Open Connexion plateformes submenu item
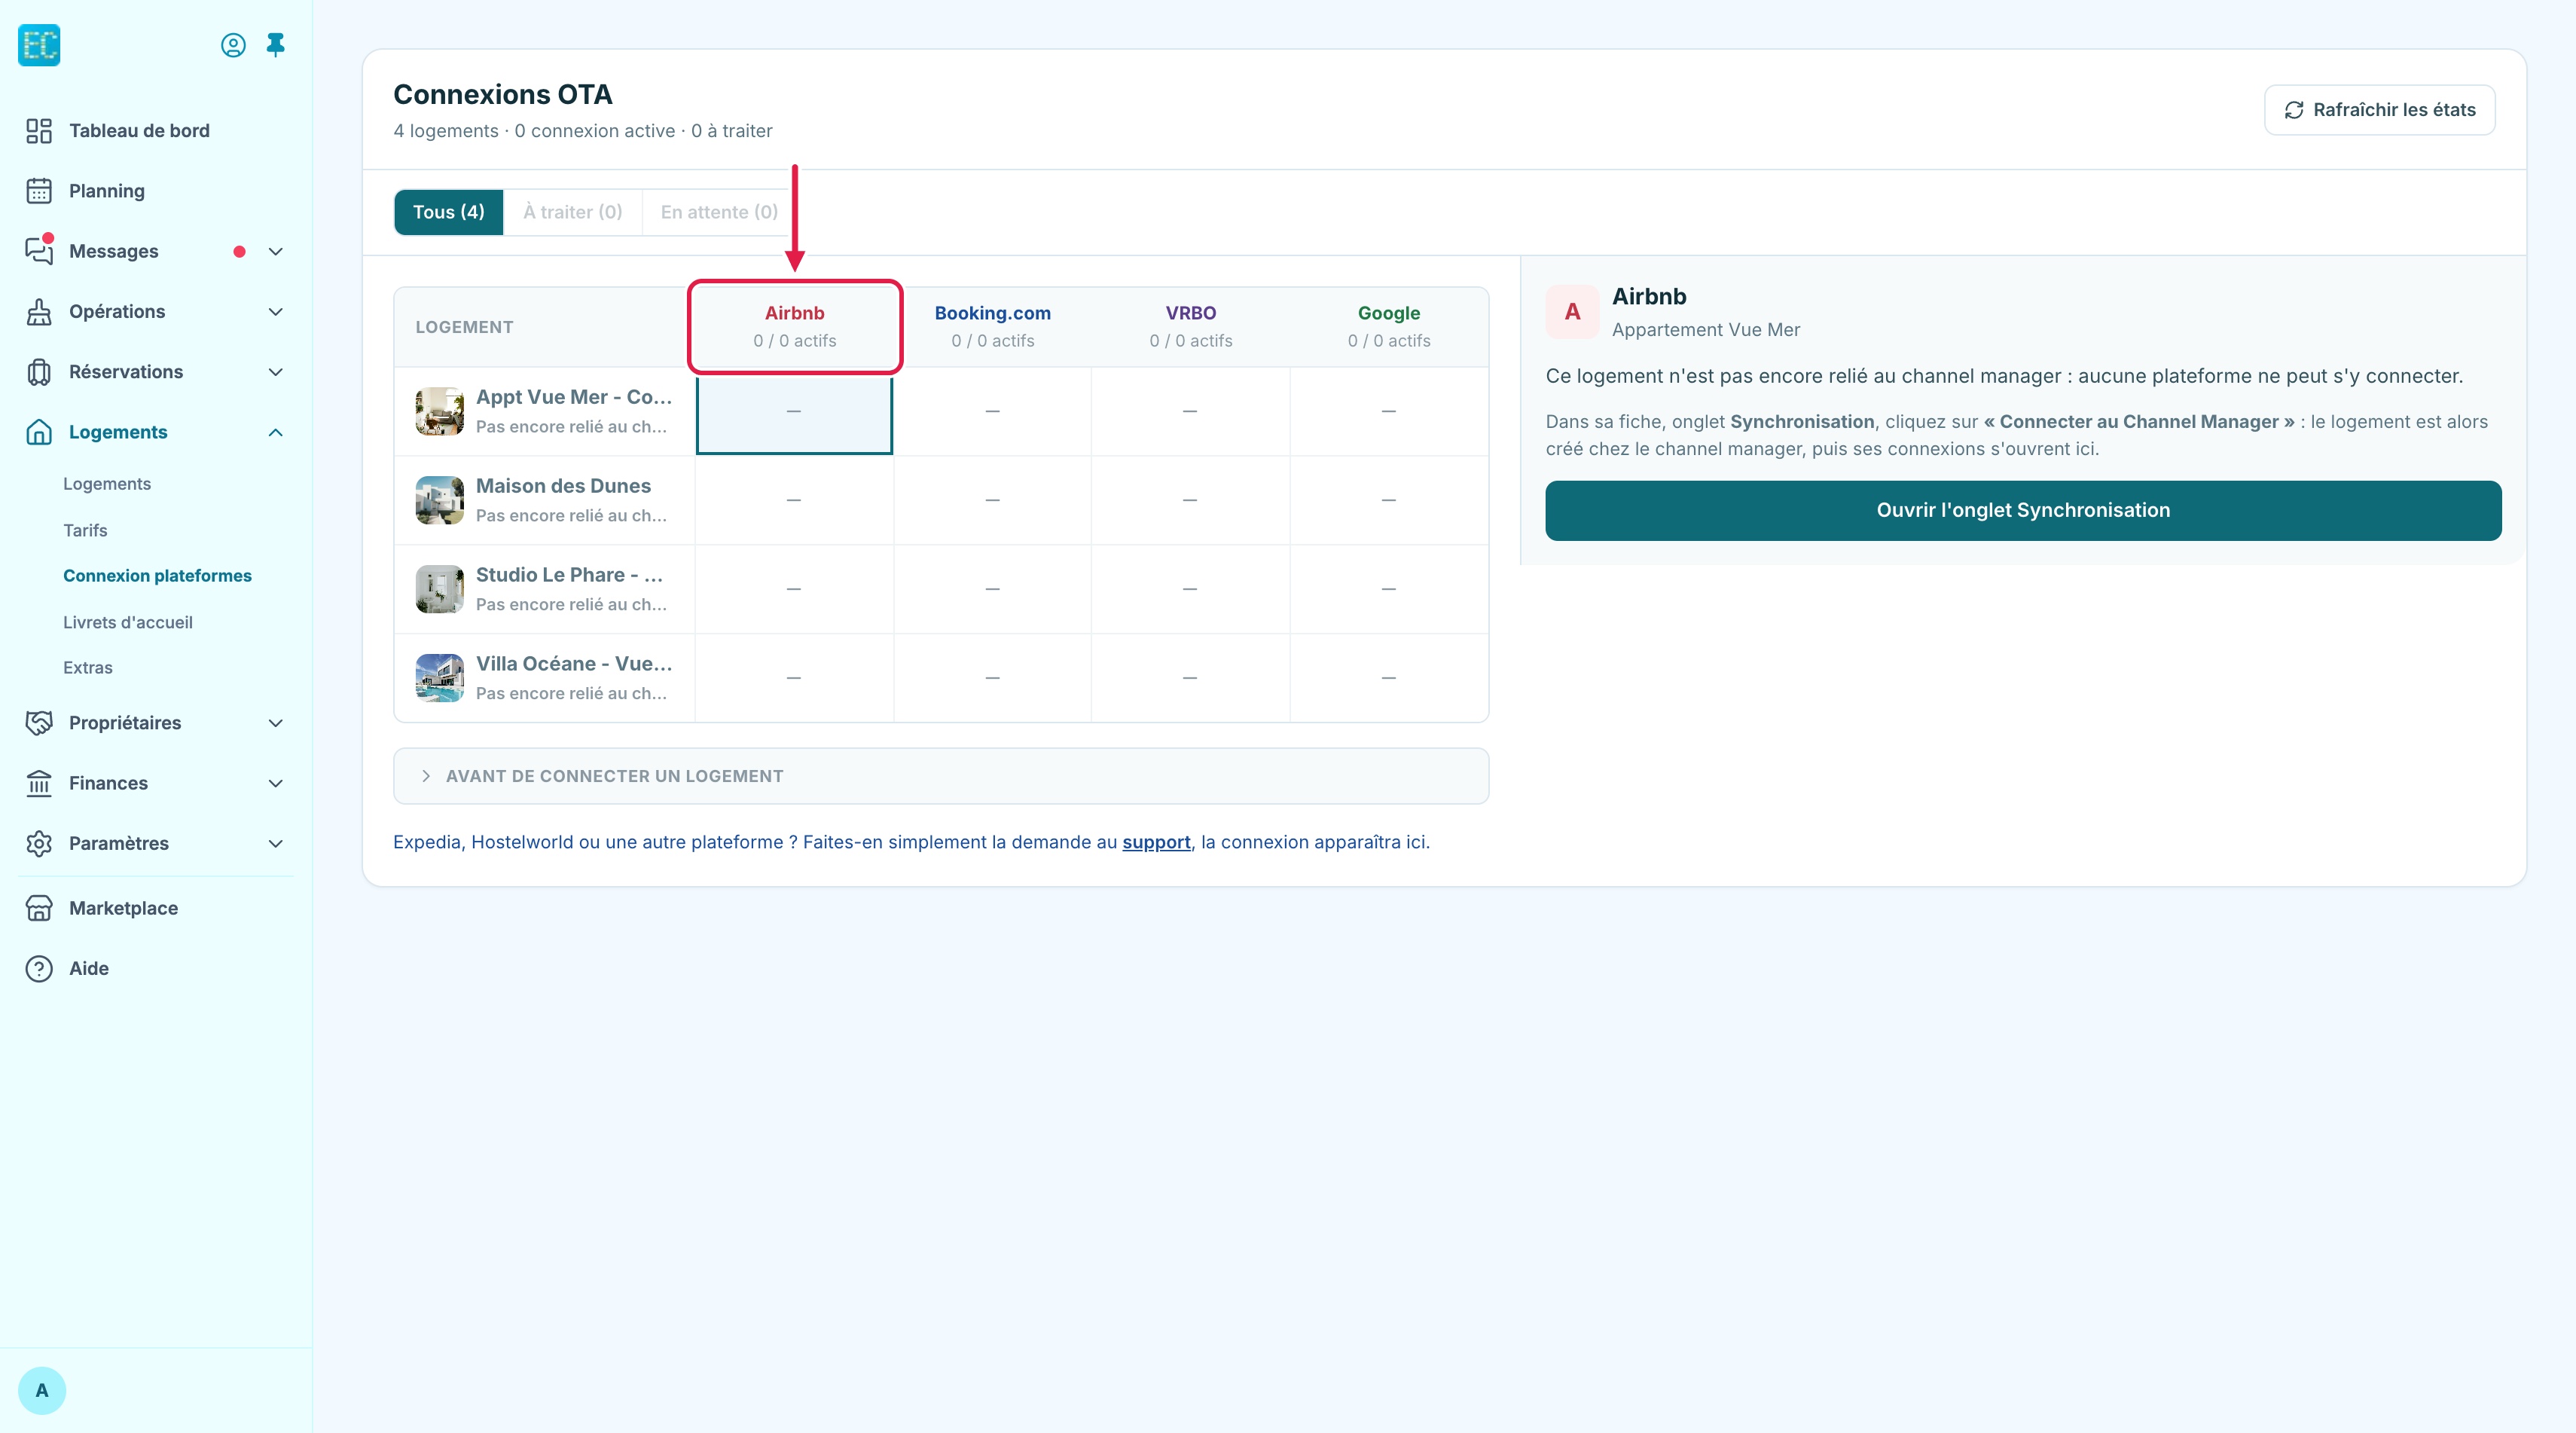 [157, 575]
